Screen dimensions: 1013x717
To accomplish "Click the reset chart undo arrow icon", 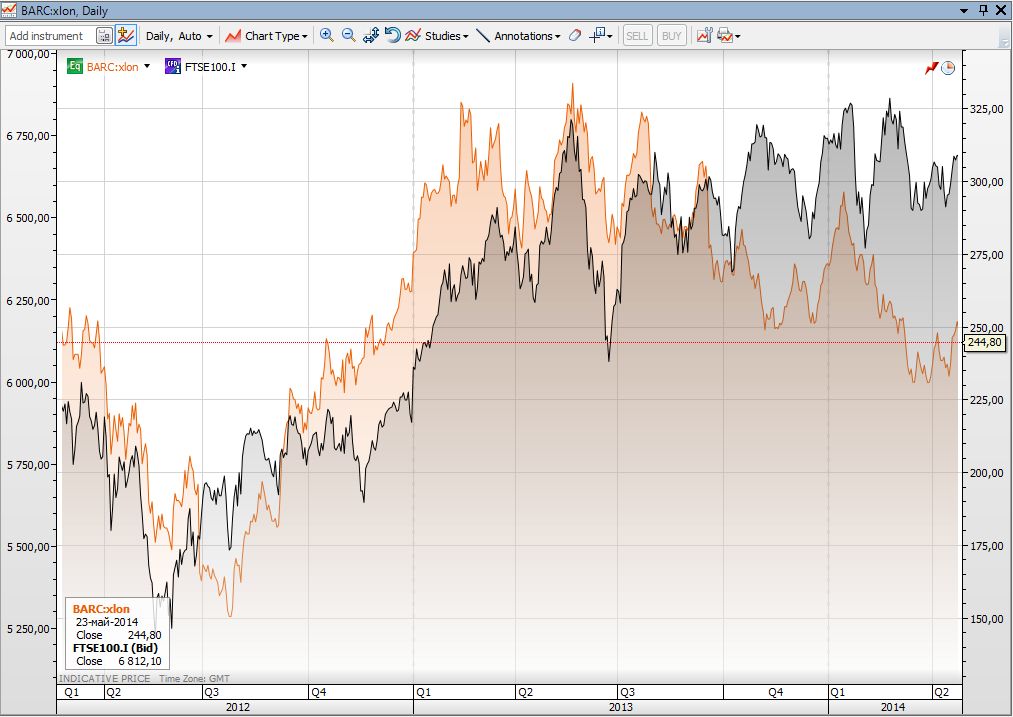I will click(x=392, y=36).
